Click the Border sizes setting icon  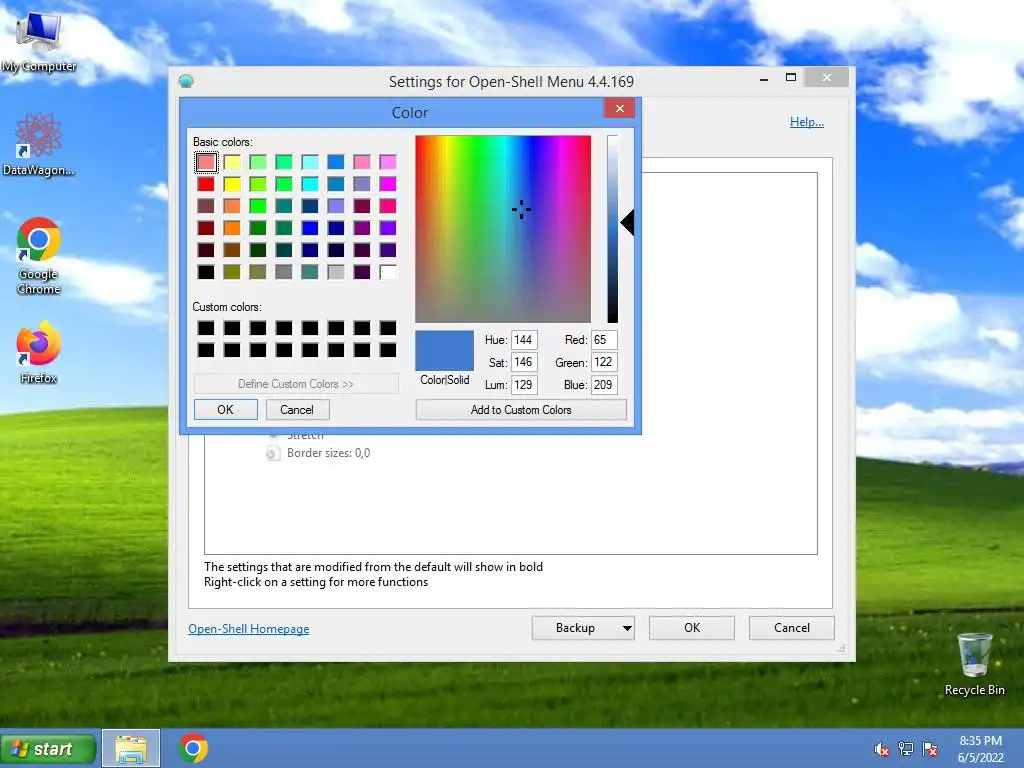pos(273,453)
